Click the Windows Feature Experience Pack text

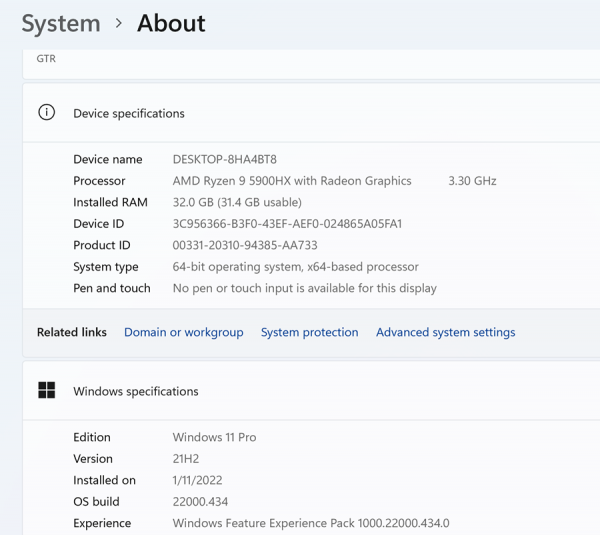pos(311,523)
